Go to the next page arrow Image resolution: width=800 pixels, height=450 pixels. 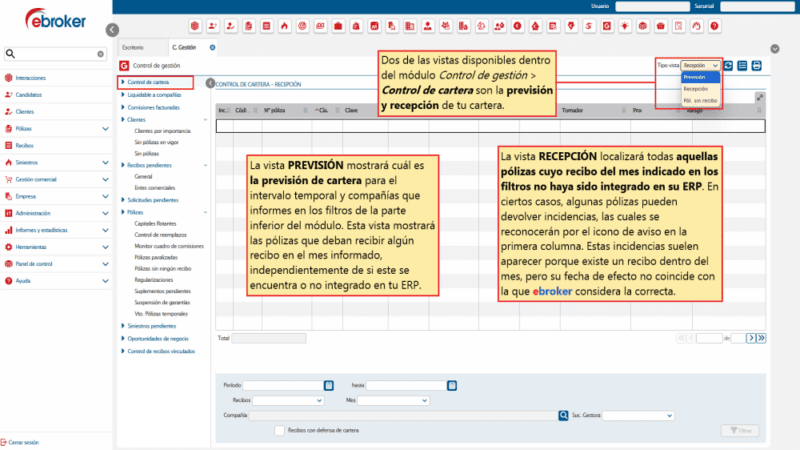(751, 338)
